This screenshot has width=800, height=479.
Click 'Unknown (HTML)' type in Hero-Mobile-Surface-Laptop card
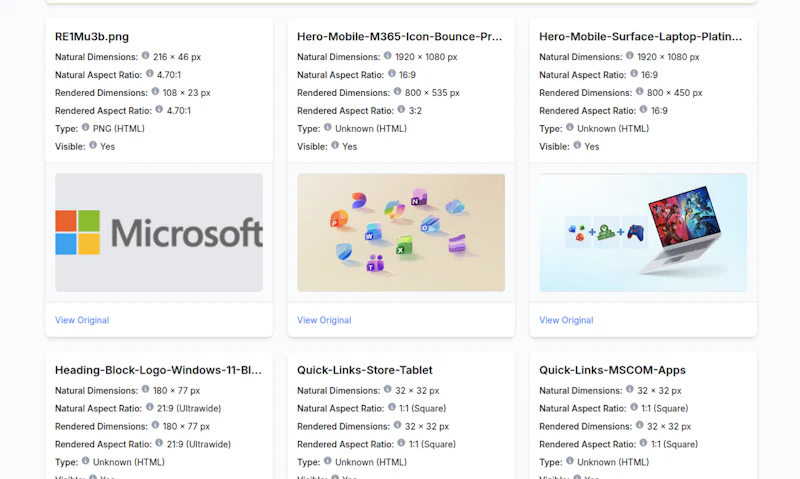(x=613, y=129)
